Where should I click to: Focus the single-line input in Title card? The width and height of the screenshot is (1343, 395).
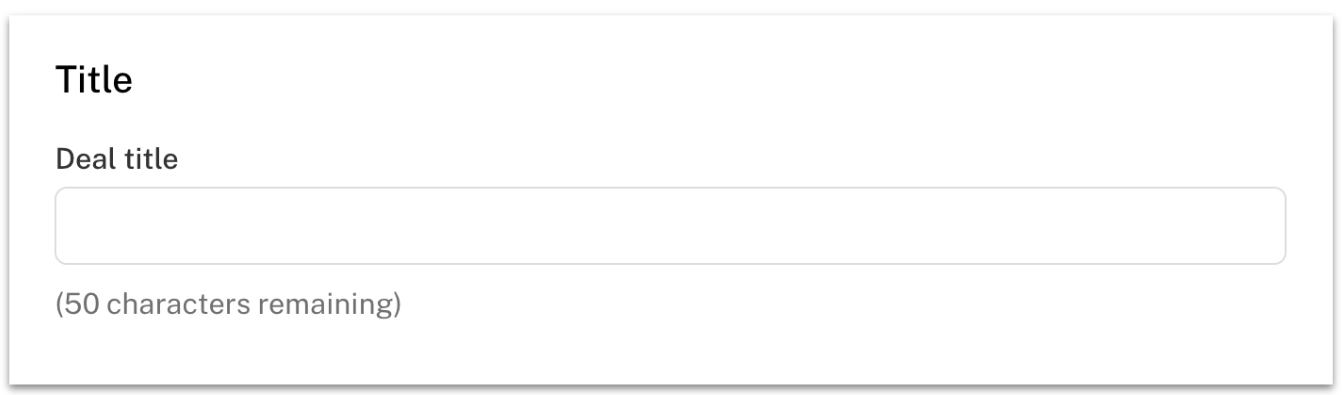[x=670, y=226]
